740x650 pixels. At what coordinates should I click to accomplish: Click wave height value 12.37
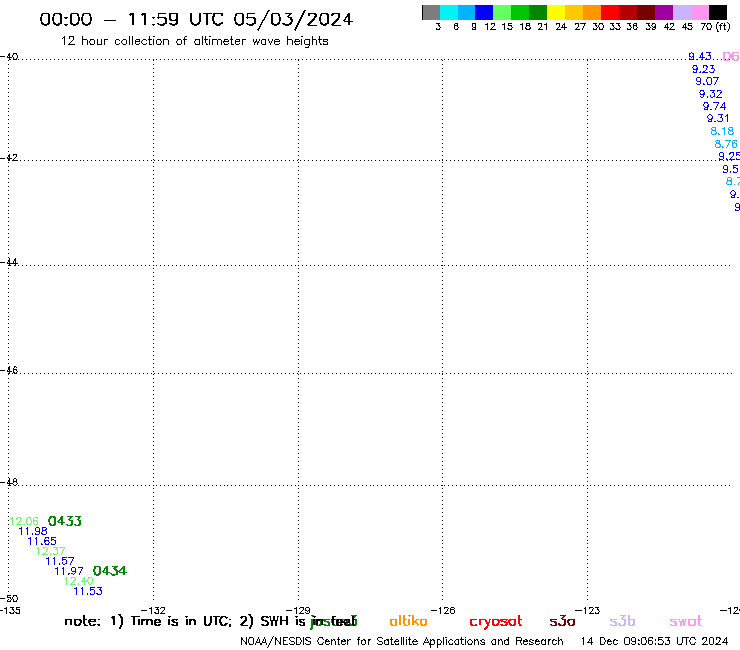point(51,551)
